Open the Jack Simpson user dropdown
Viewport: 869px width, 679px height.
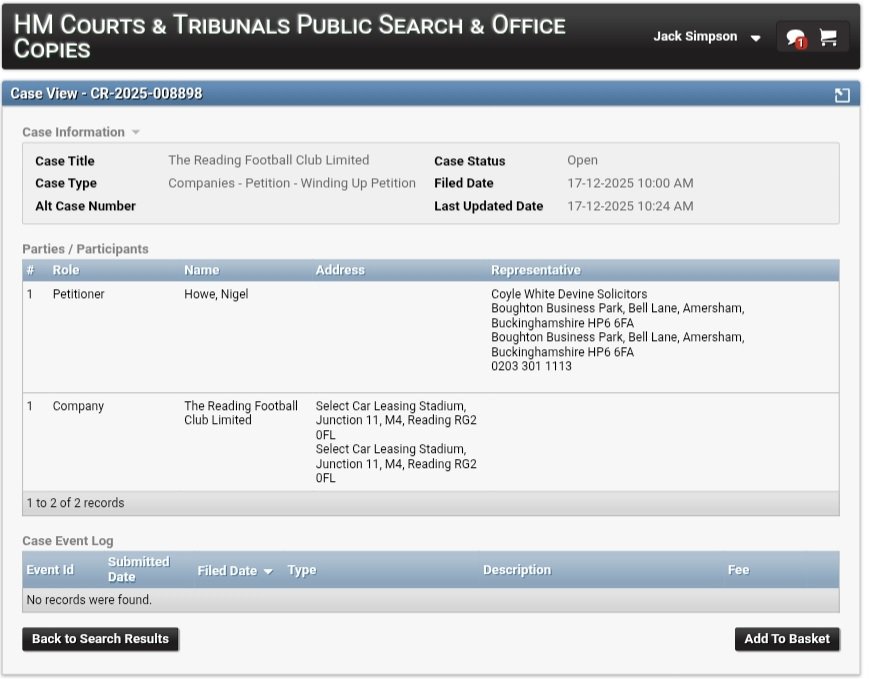pos(706,37)
